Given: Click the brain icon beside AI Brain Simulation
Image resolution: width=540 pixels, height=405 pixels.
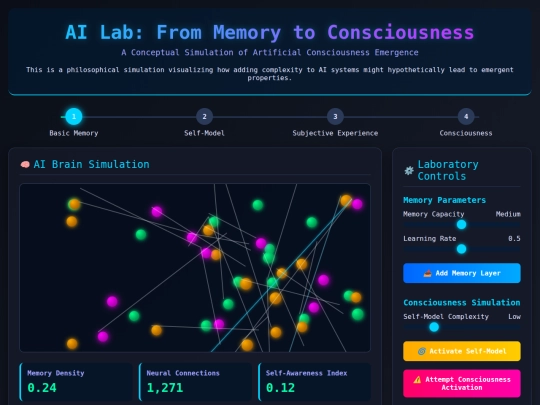Looking at the screenshot, I should coord(25,164).
